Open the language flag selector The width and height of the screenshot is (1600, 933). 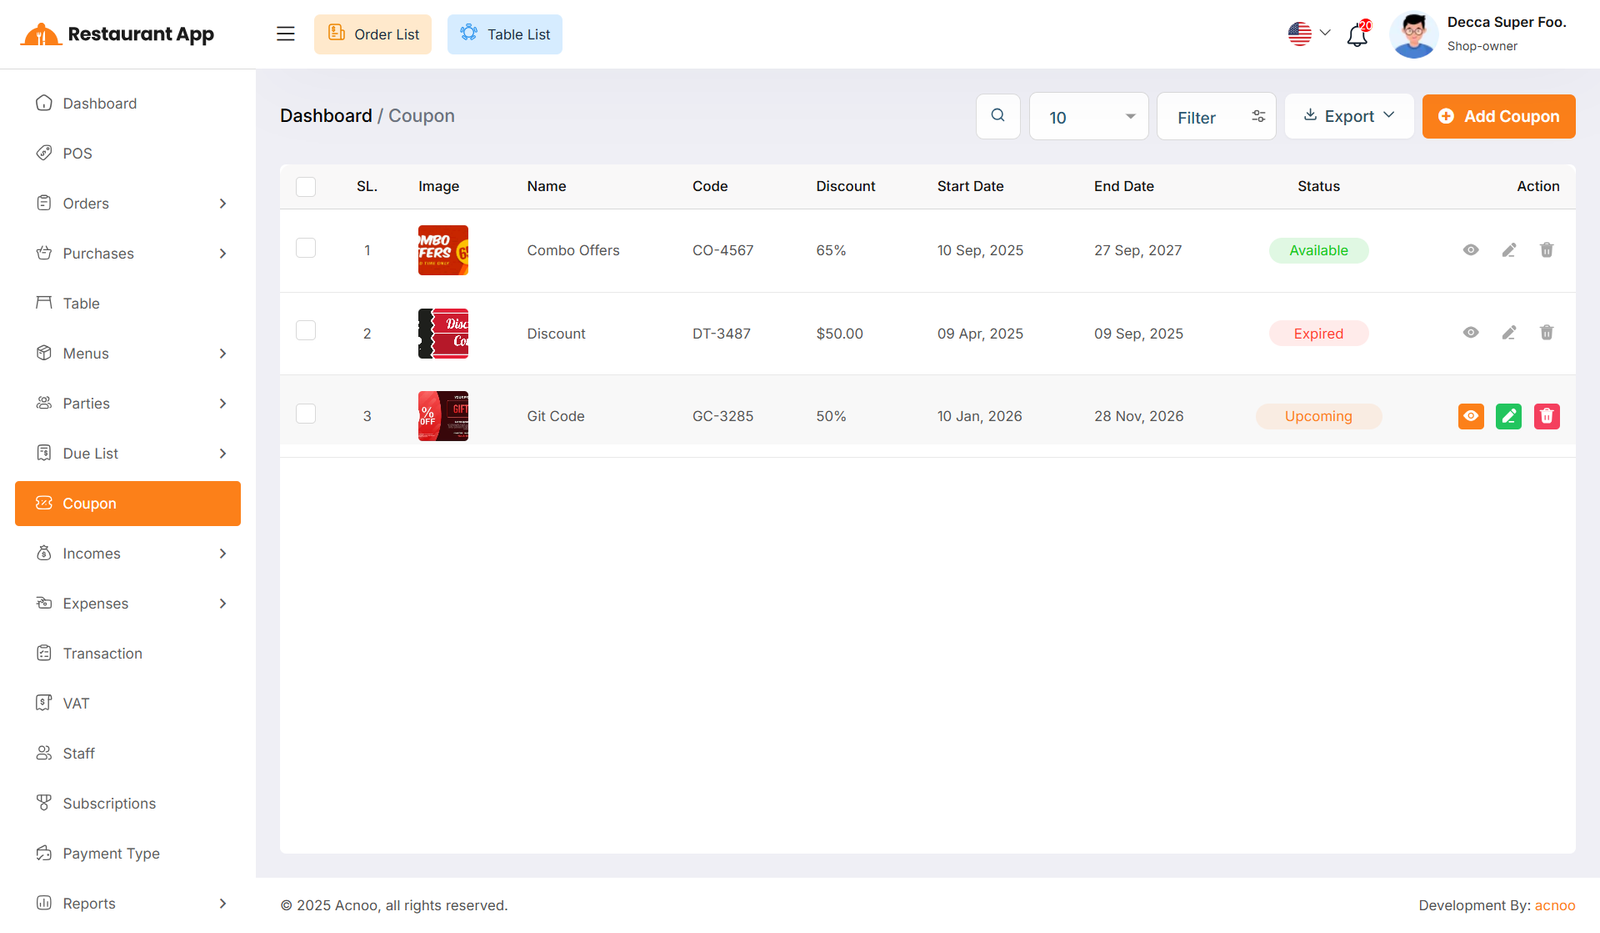[x=1308, y=33]
